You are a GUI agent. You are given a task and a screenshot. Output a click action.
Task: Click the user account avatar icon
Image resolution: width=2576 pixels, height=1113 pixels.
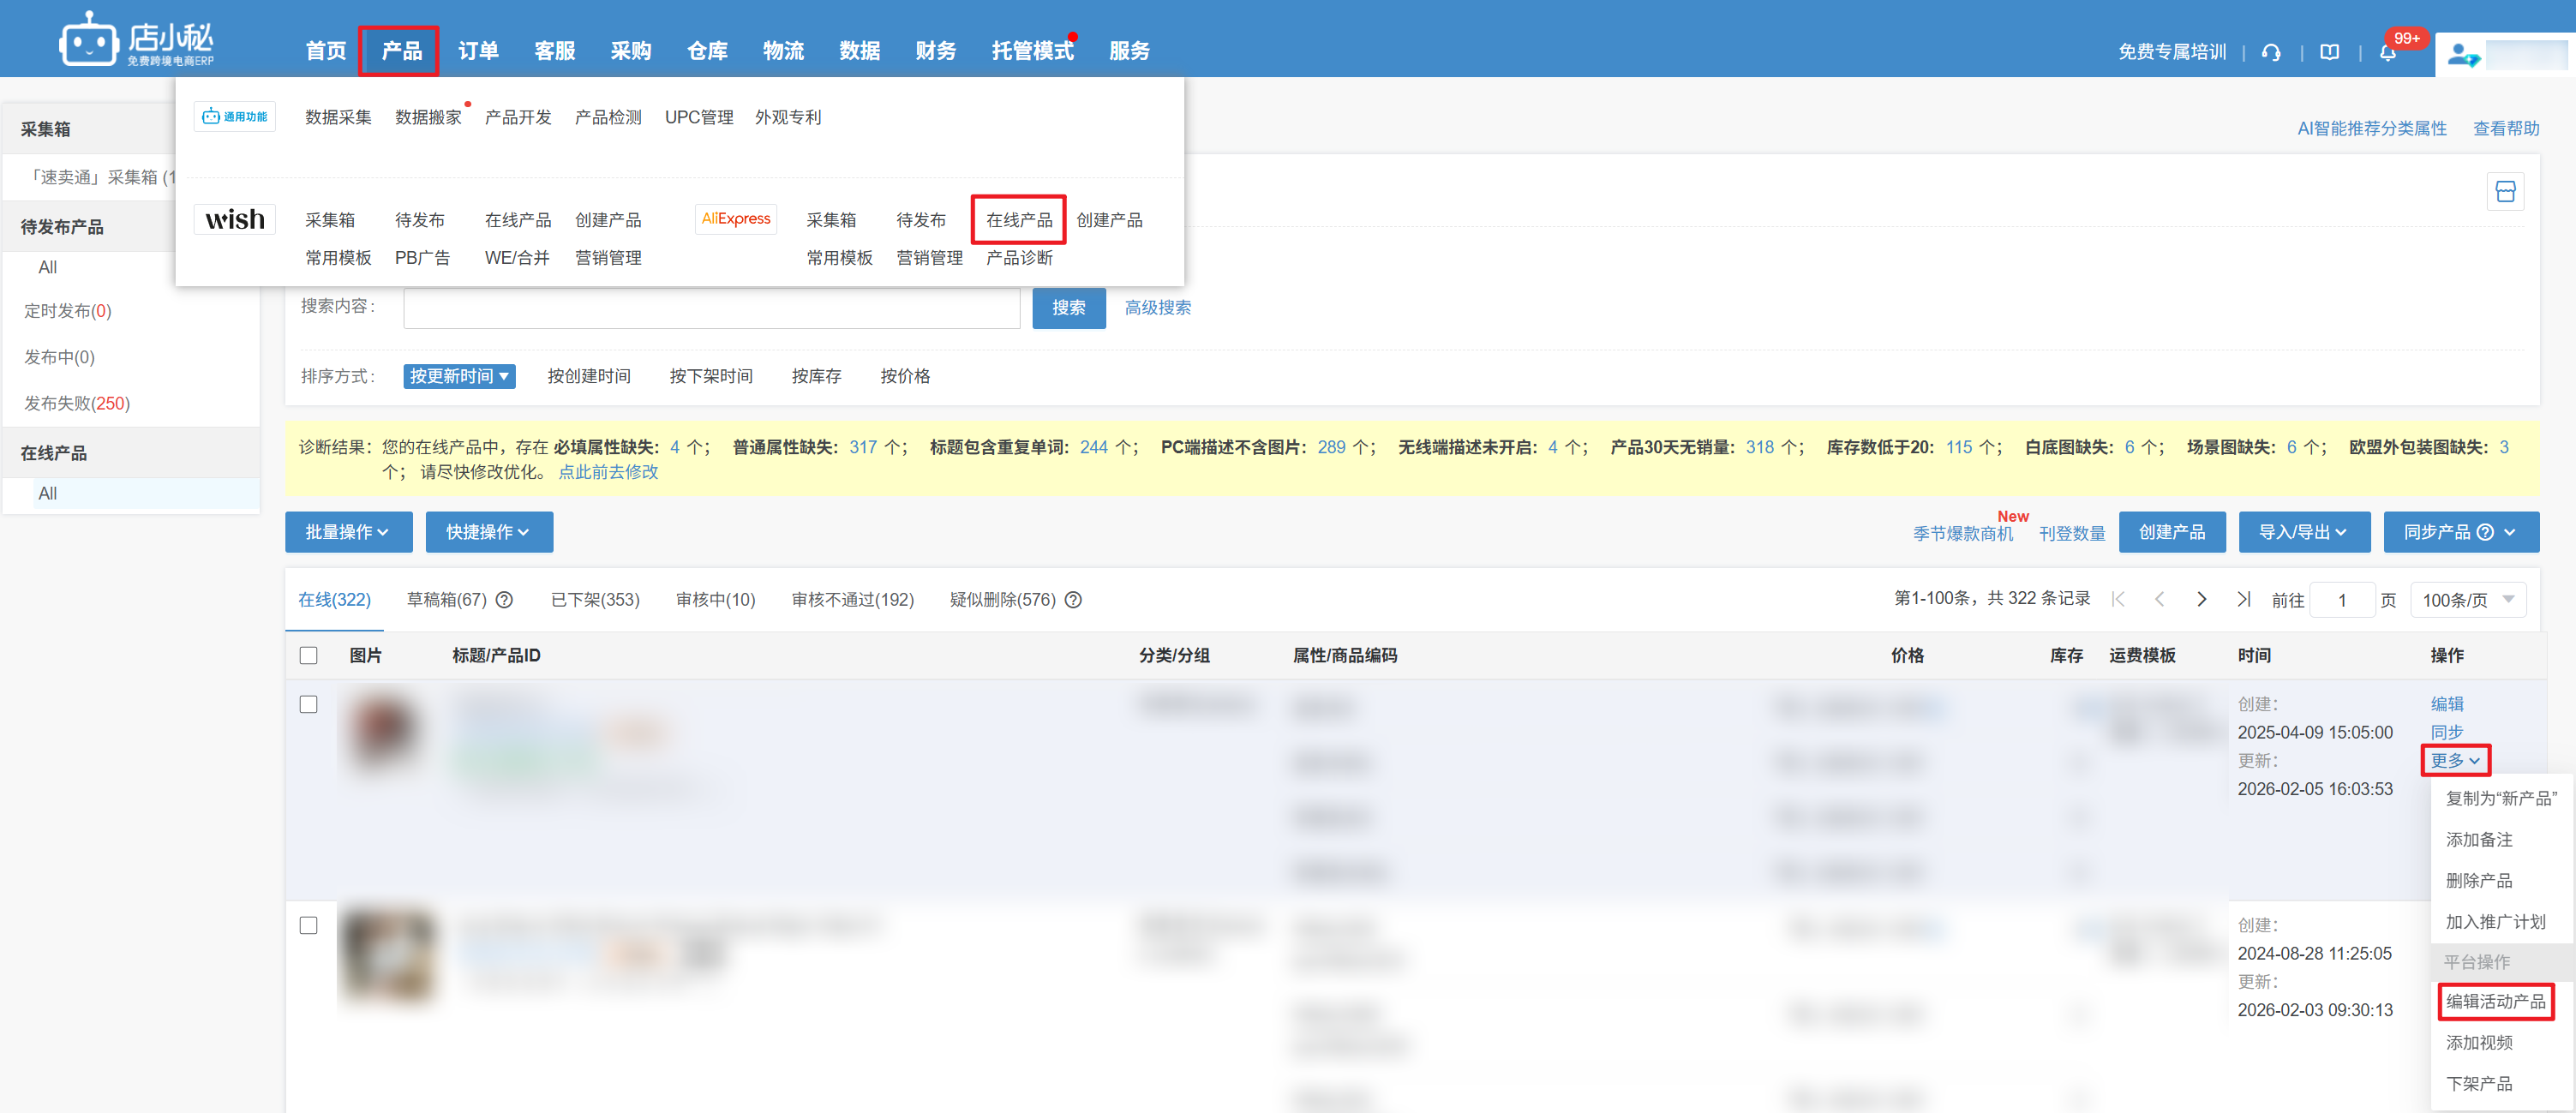click(2462, 55)
